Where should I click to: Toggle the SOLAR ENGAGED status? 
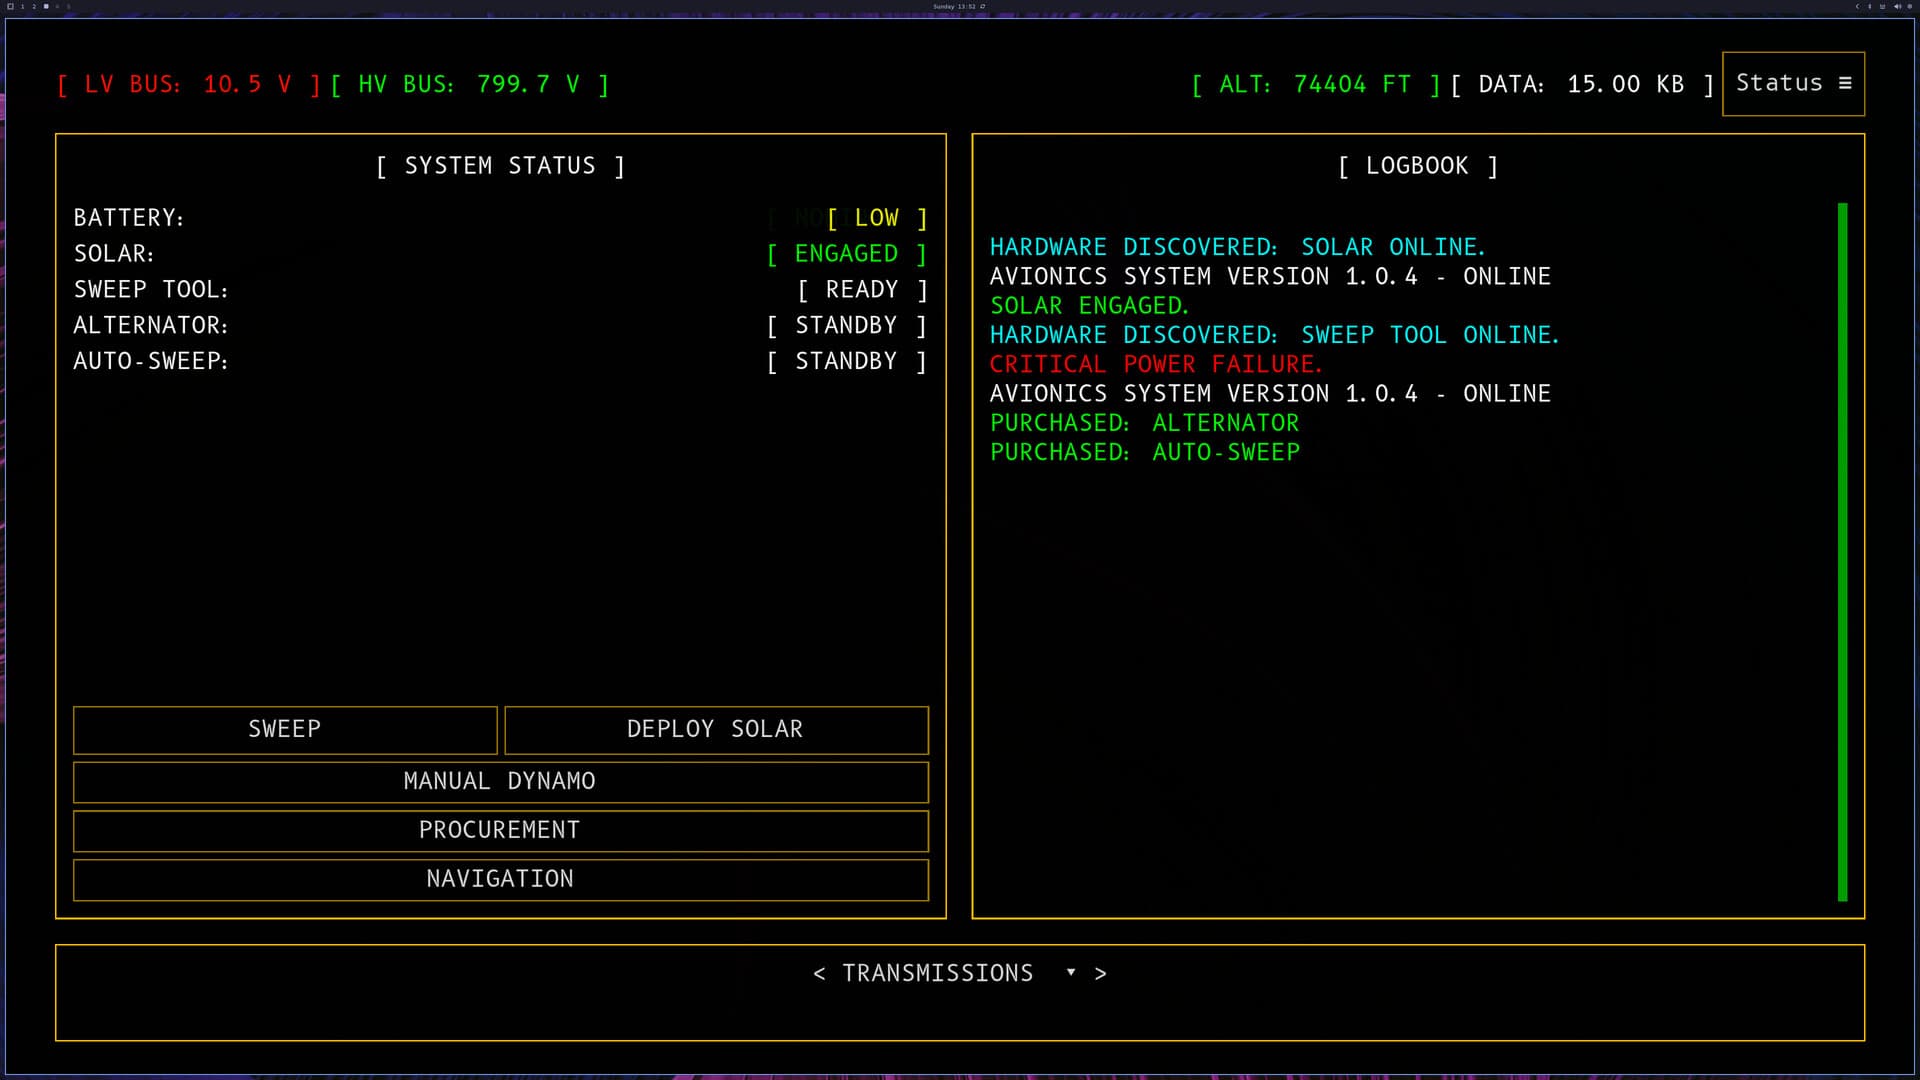point(847,253)
